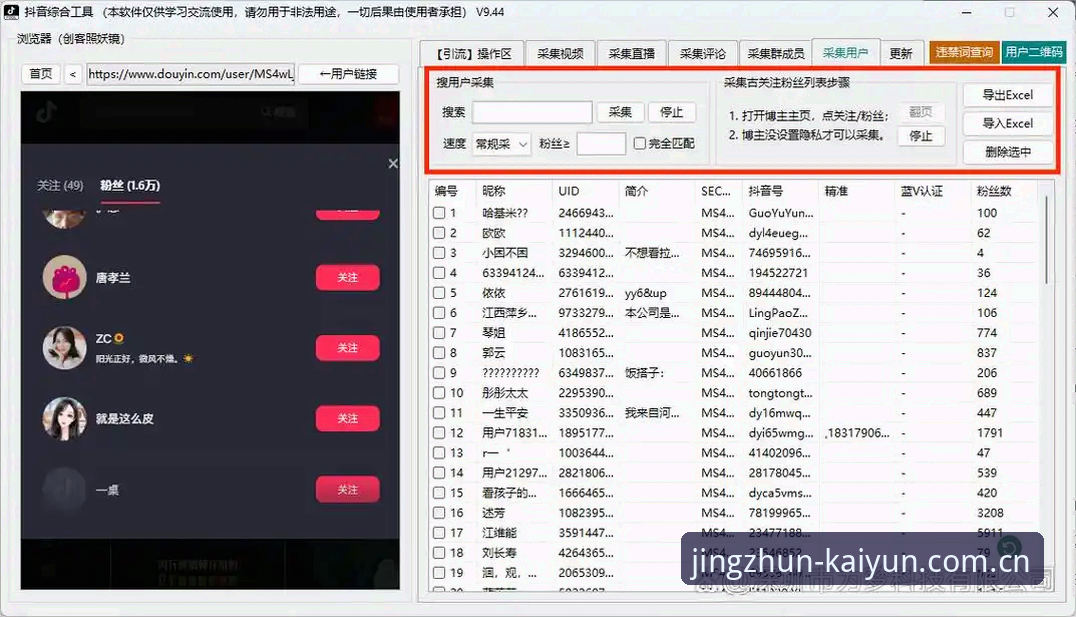Open the 速度 常规采 dropdown
1076x617 pixels.
502,143
